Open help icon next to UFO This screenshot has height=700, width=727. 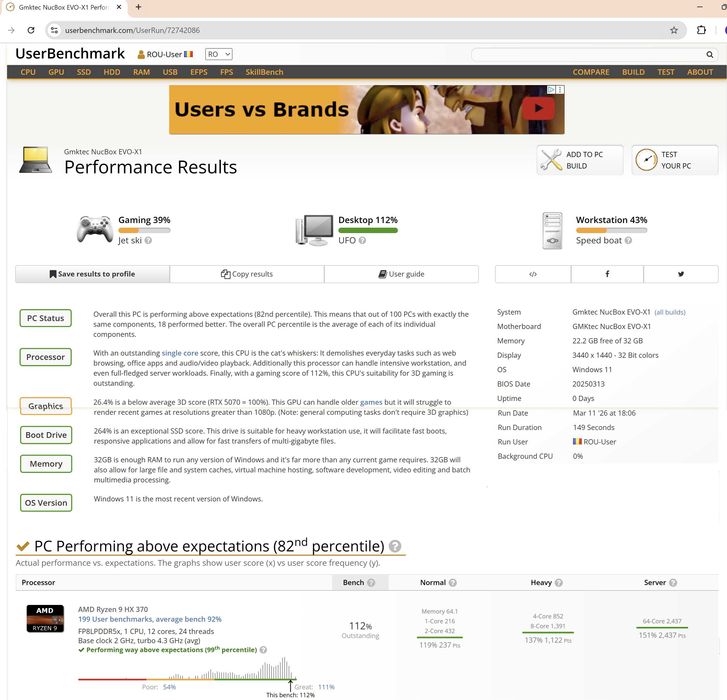pos(362,241)
